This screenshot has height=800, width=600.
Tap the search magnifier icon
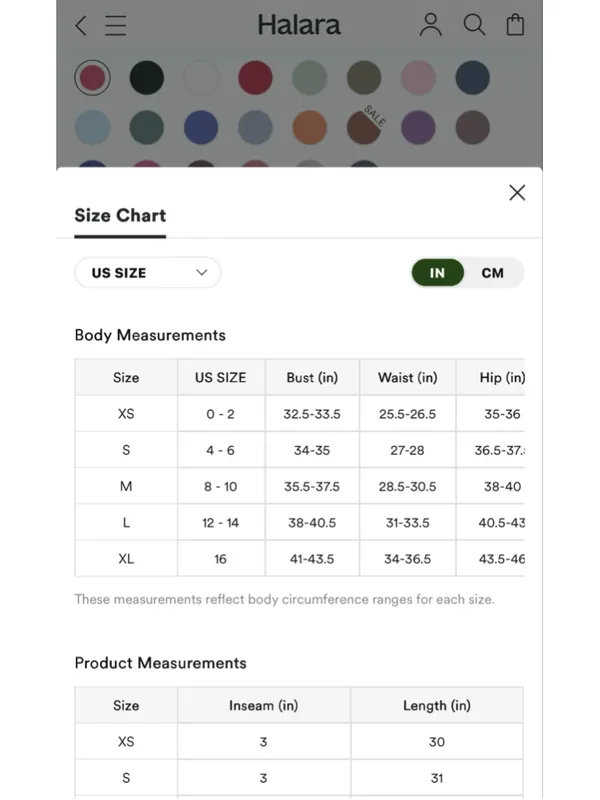pos(474,25)
